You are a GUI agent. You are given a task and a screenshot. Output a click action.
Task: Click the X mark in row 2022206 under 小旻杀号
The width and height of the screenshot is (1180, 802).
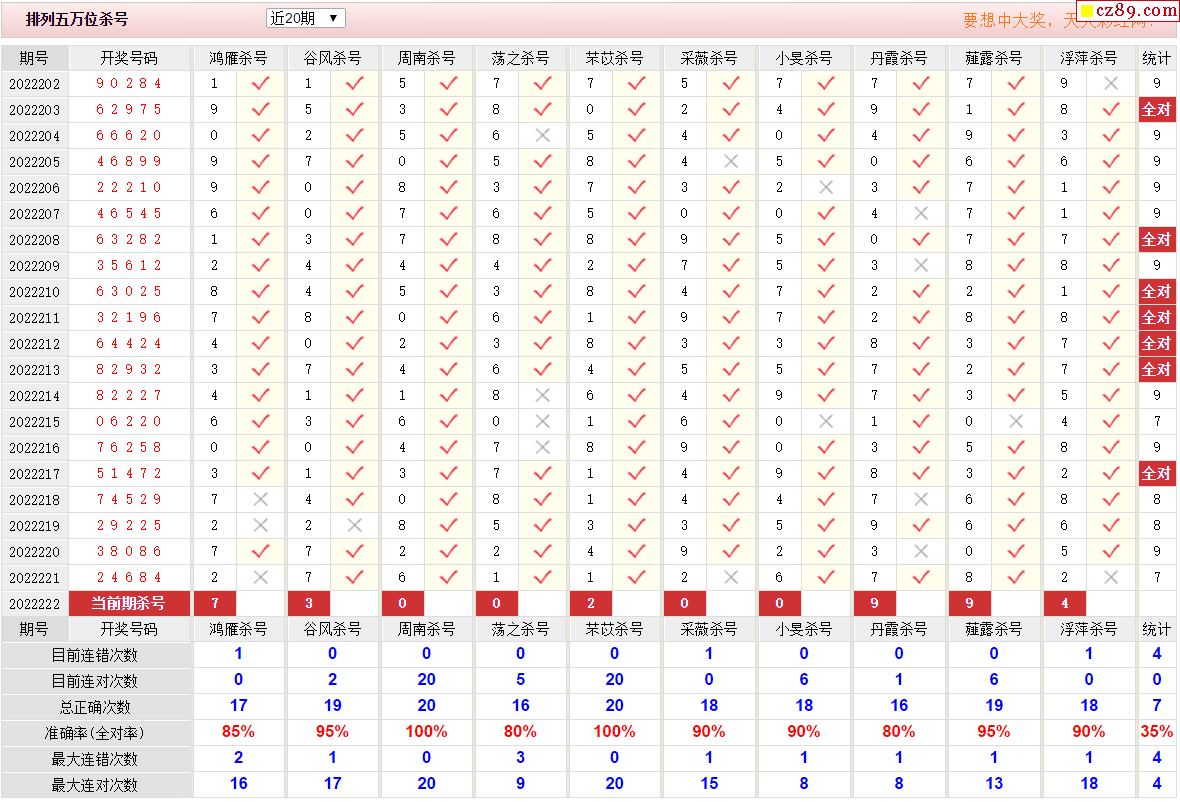pos(826,187)
